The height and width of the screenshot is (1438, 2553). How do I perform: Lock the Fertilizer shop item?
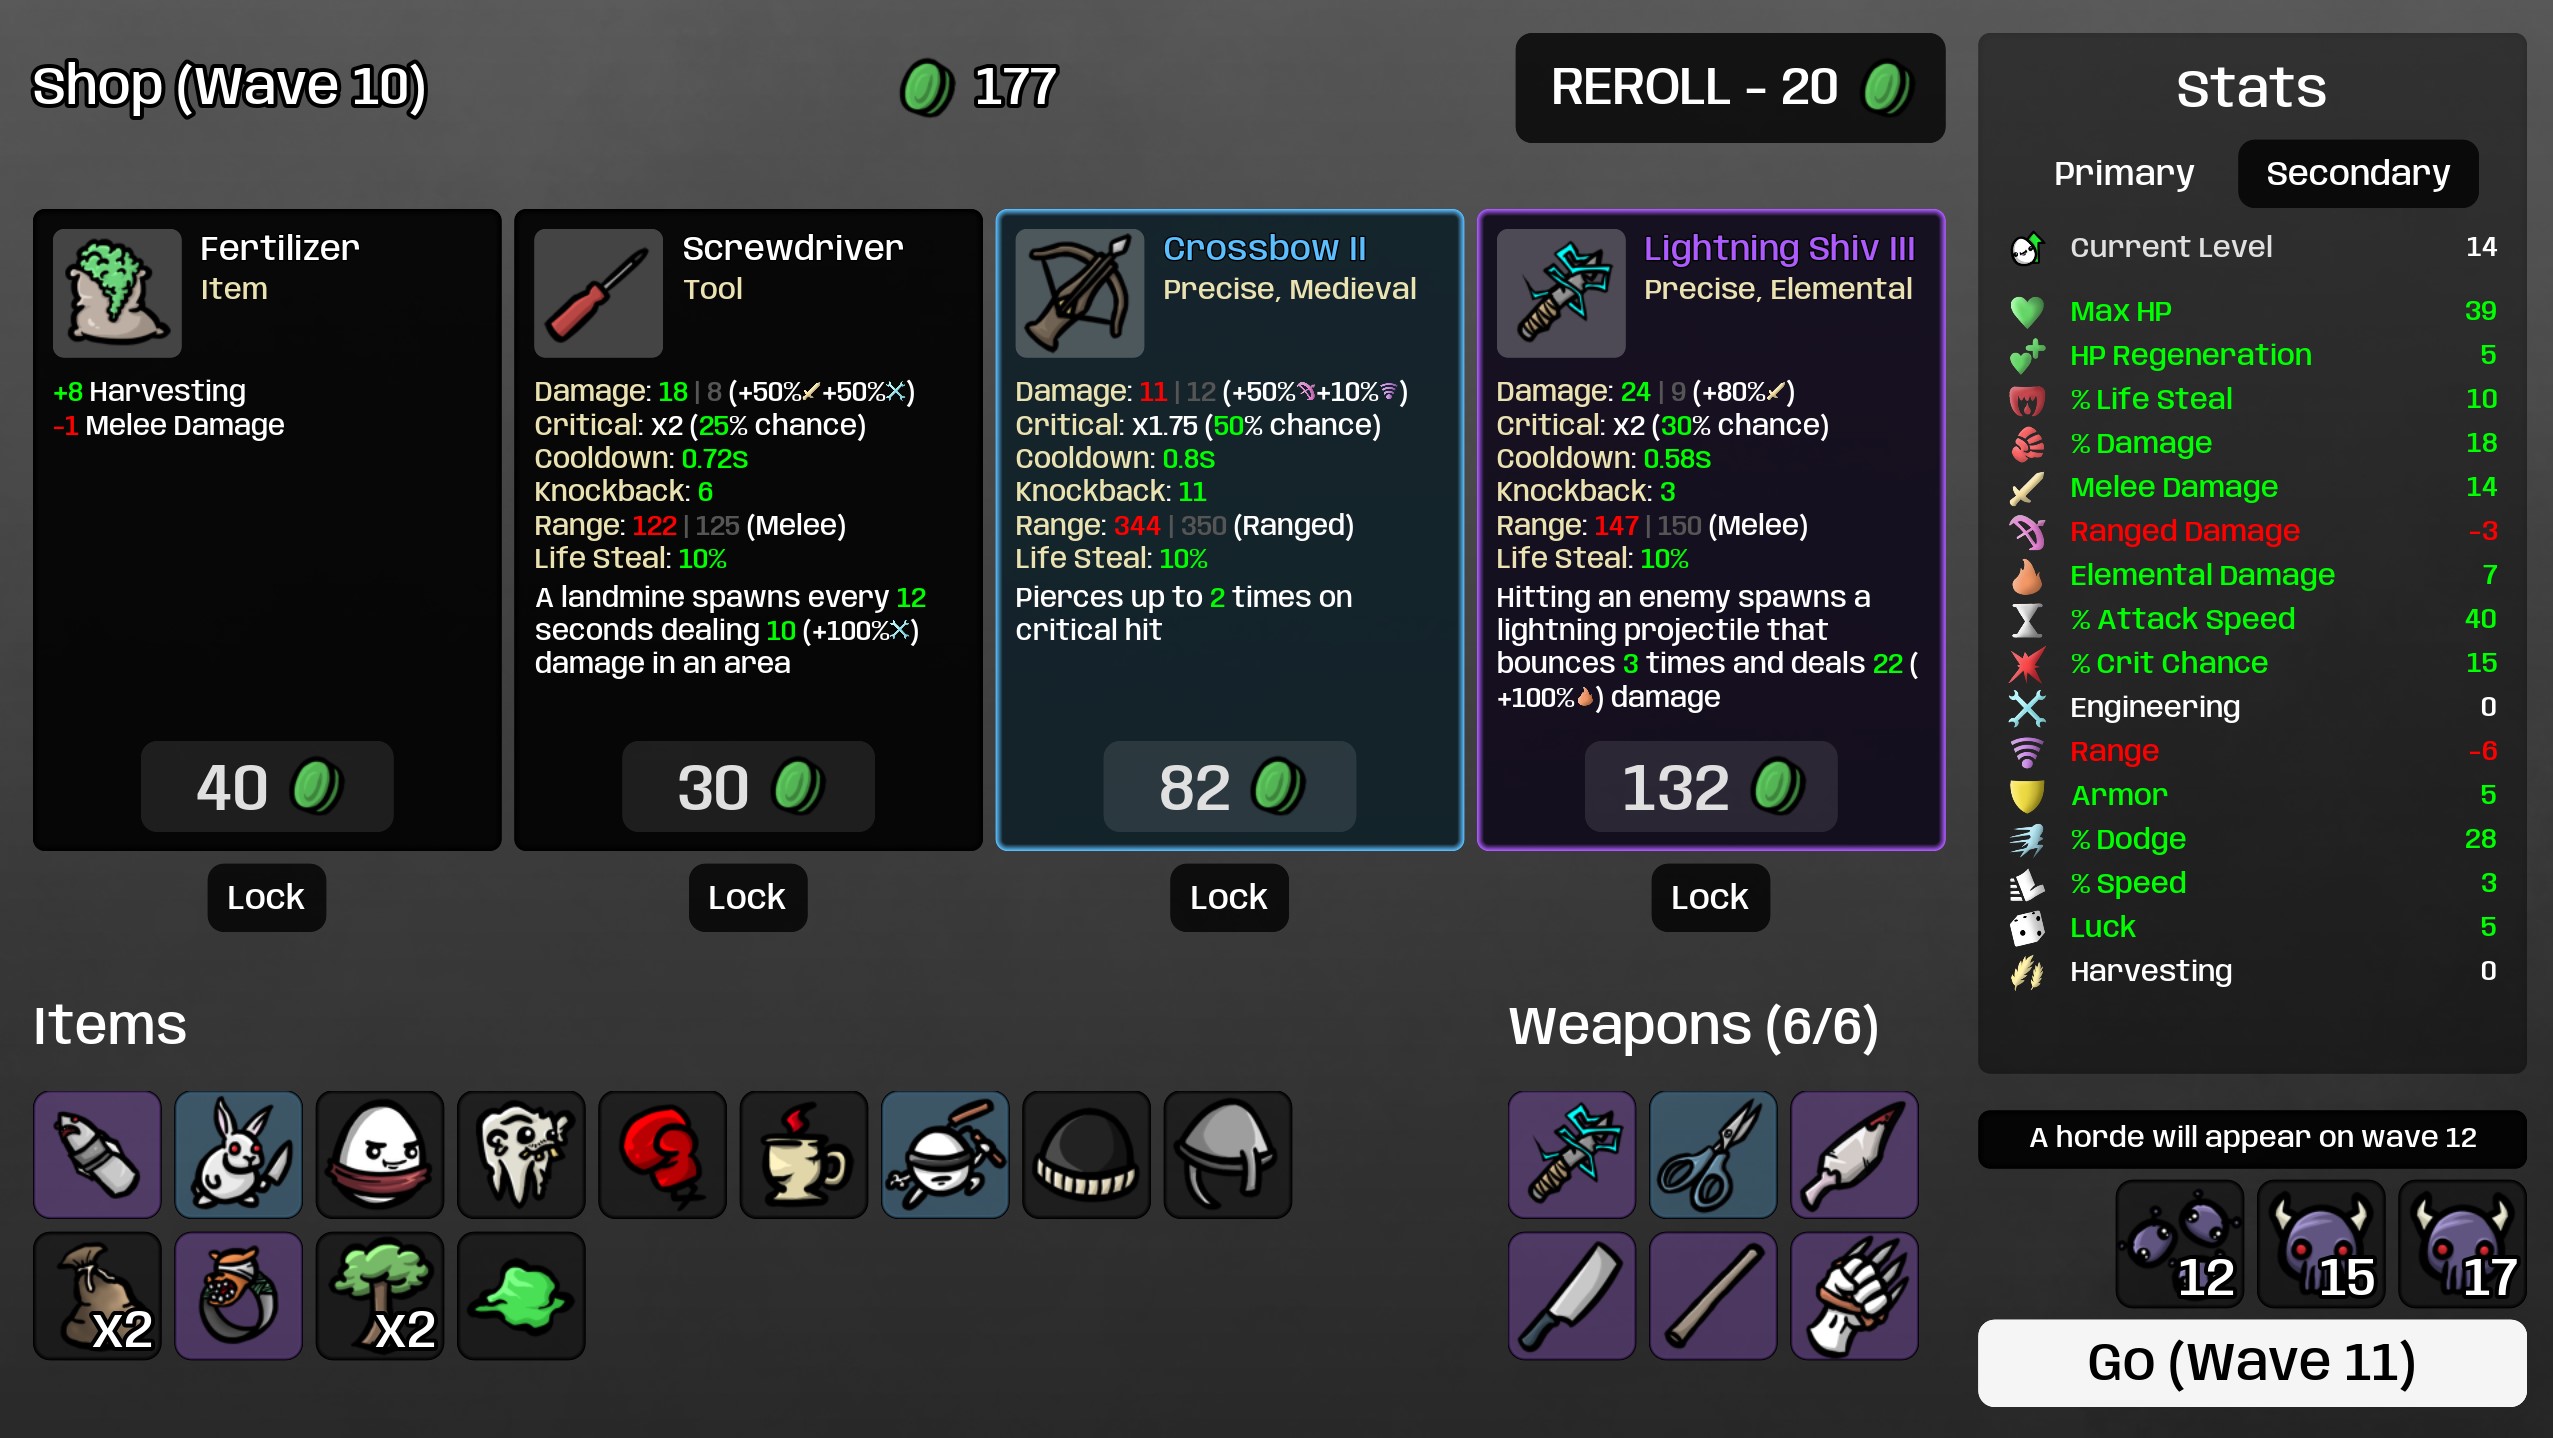266,897
